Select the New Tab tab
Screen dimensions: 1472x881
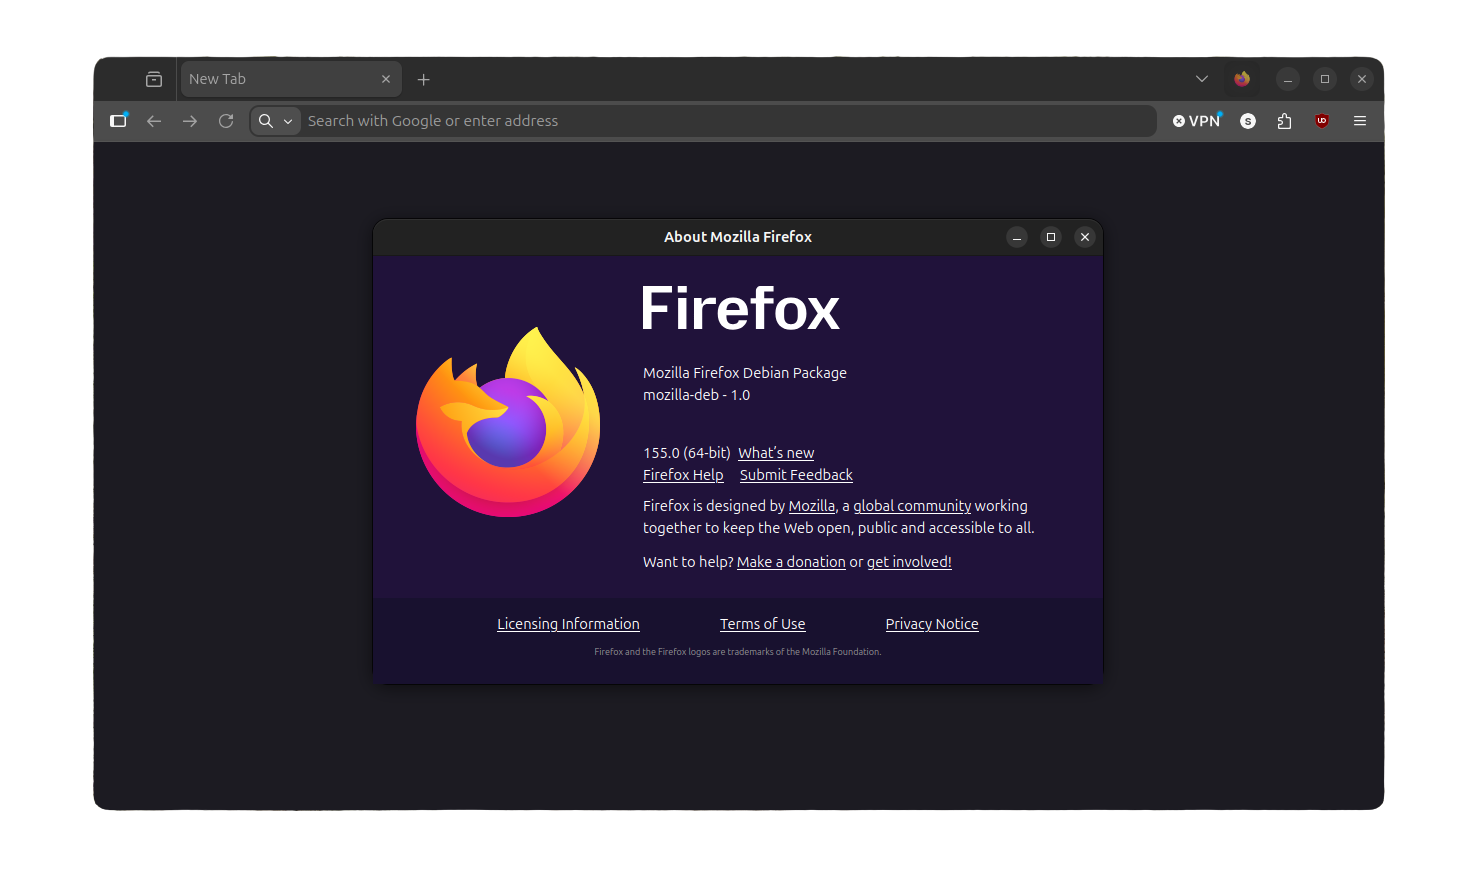[291, 79]
